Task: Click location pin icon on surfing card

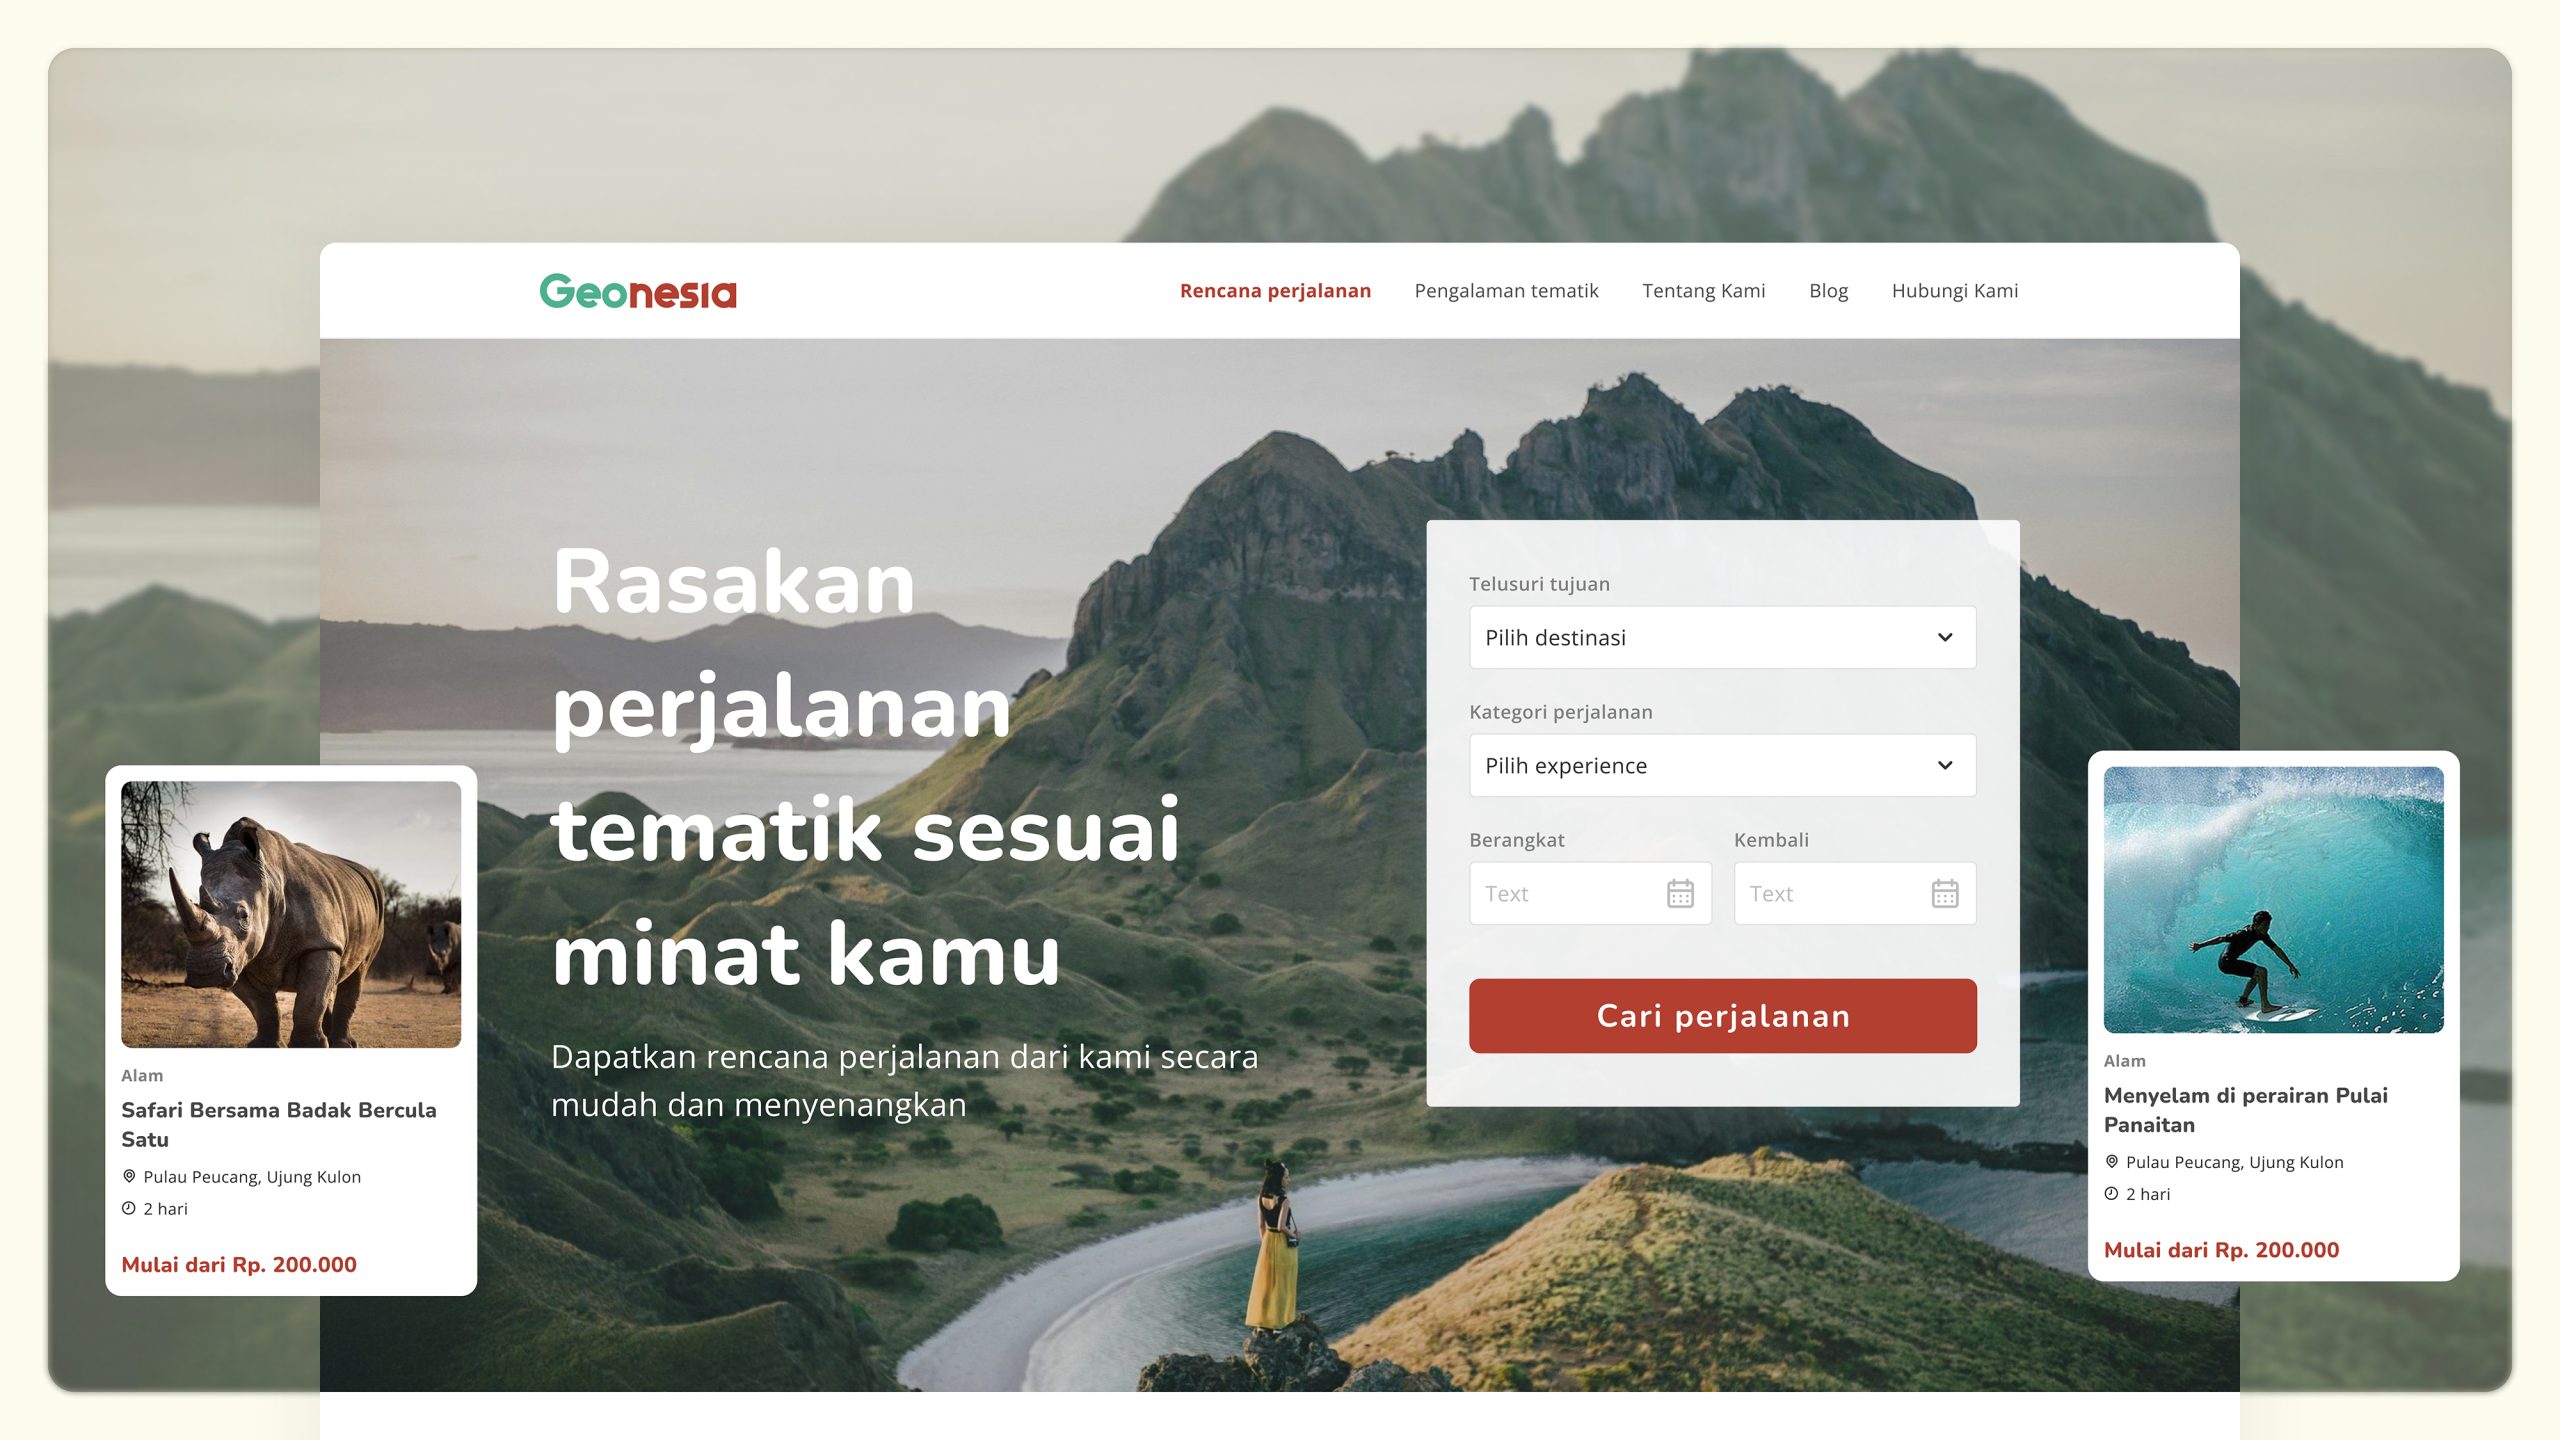Action: pos(2111,1161)
